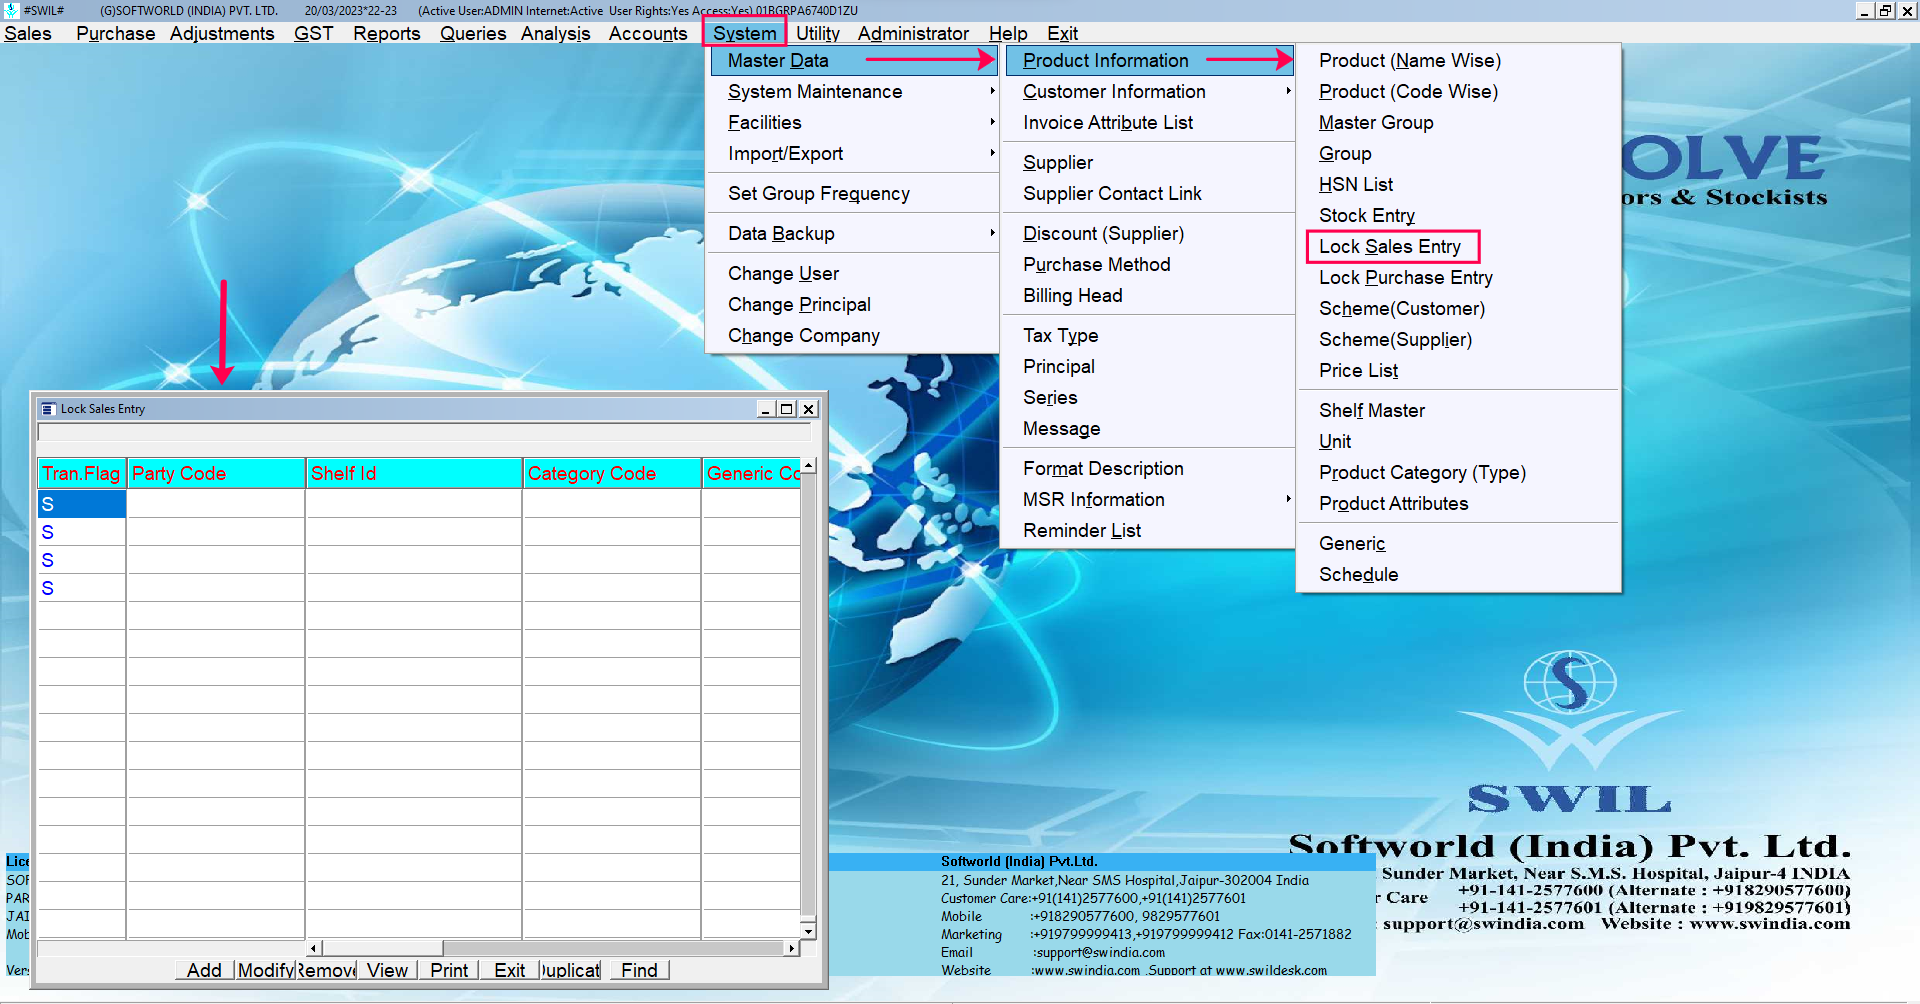This screenshot has height=1004, width=1920.
Task: Choose Scheme(Supplier)
Action: tap(1458, 339)
